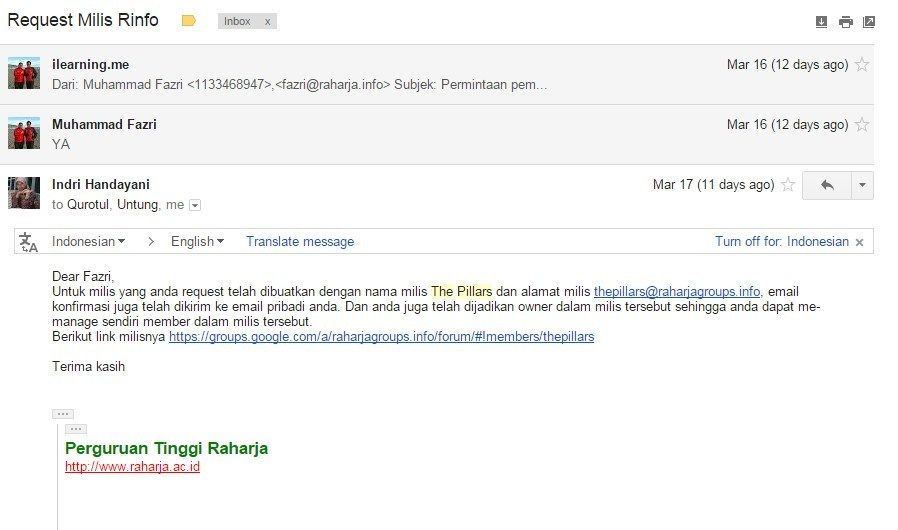Screen dimensions: 898x530
Task: Click the translate icon in the translation bar
Action: (28, 242)
